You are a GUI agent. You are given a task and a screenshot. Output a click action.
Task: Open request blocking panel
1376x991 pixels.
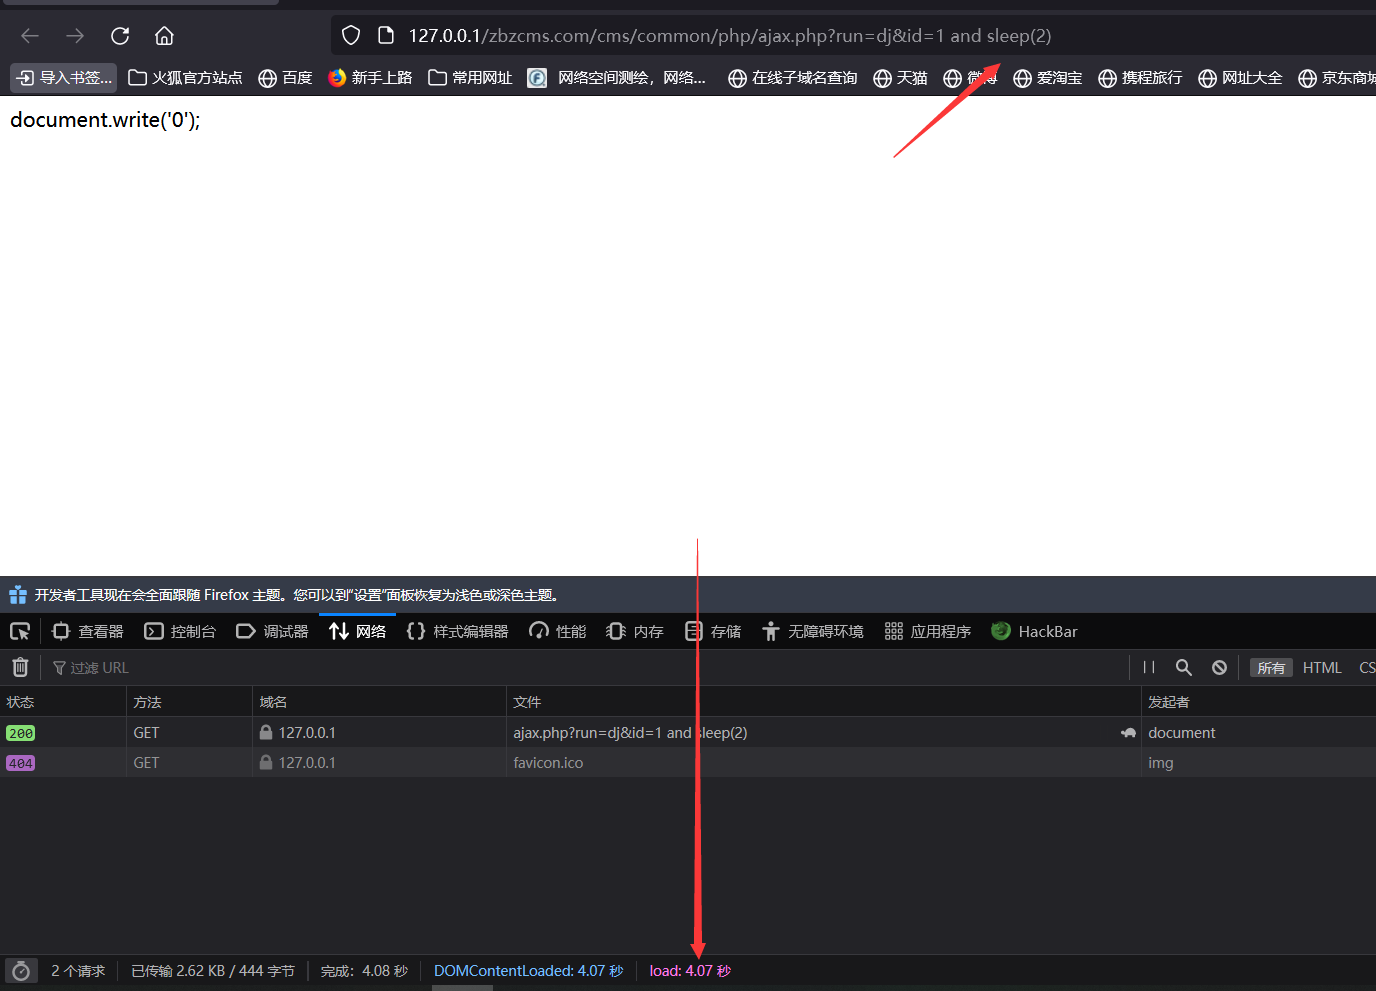pyautogui.click(x=1219, y=667)
